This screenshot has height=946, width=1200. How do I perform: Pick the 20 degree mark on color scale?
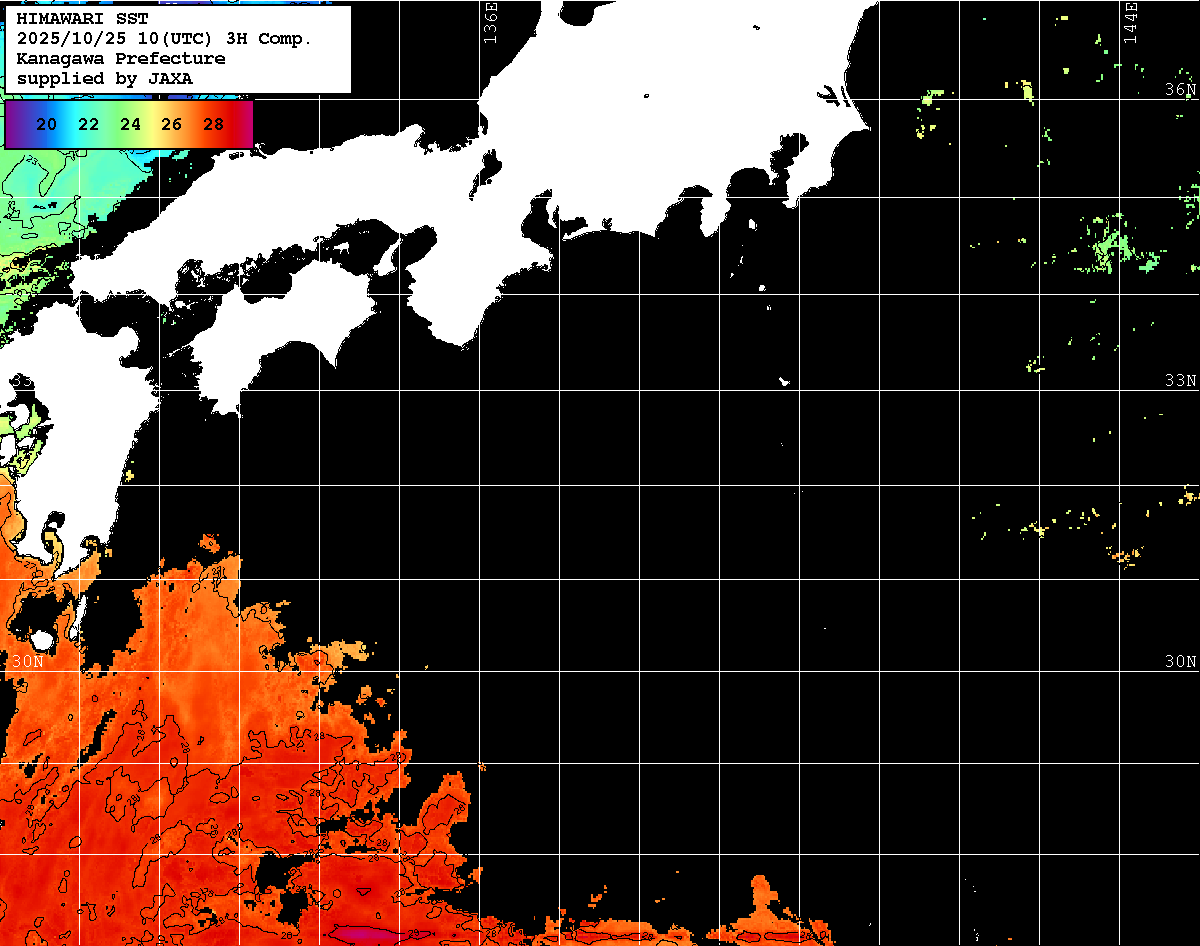pyautogui.click(x=46, y=125)
